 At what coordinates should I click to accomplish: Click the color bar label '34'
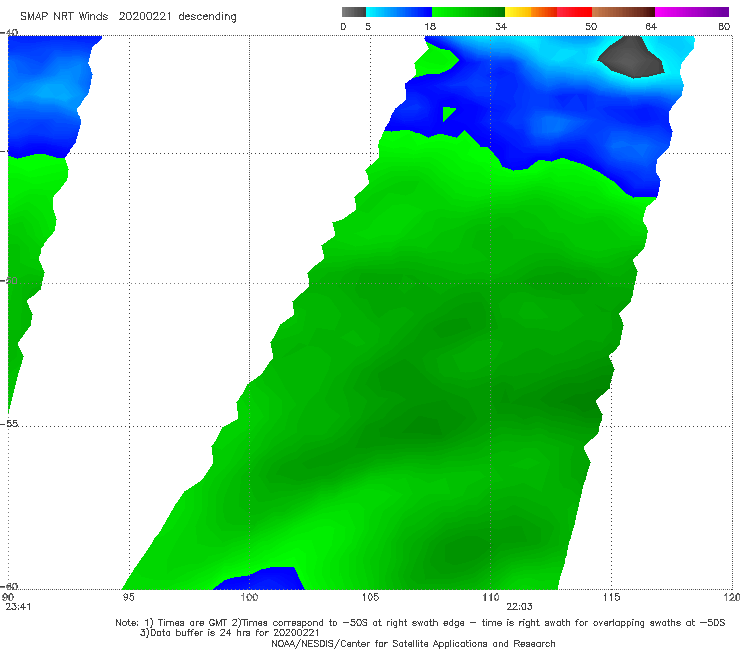tap(501, 26)
